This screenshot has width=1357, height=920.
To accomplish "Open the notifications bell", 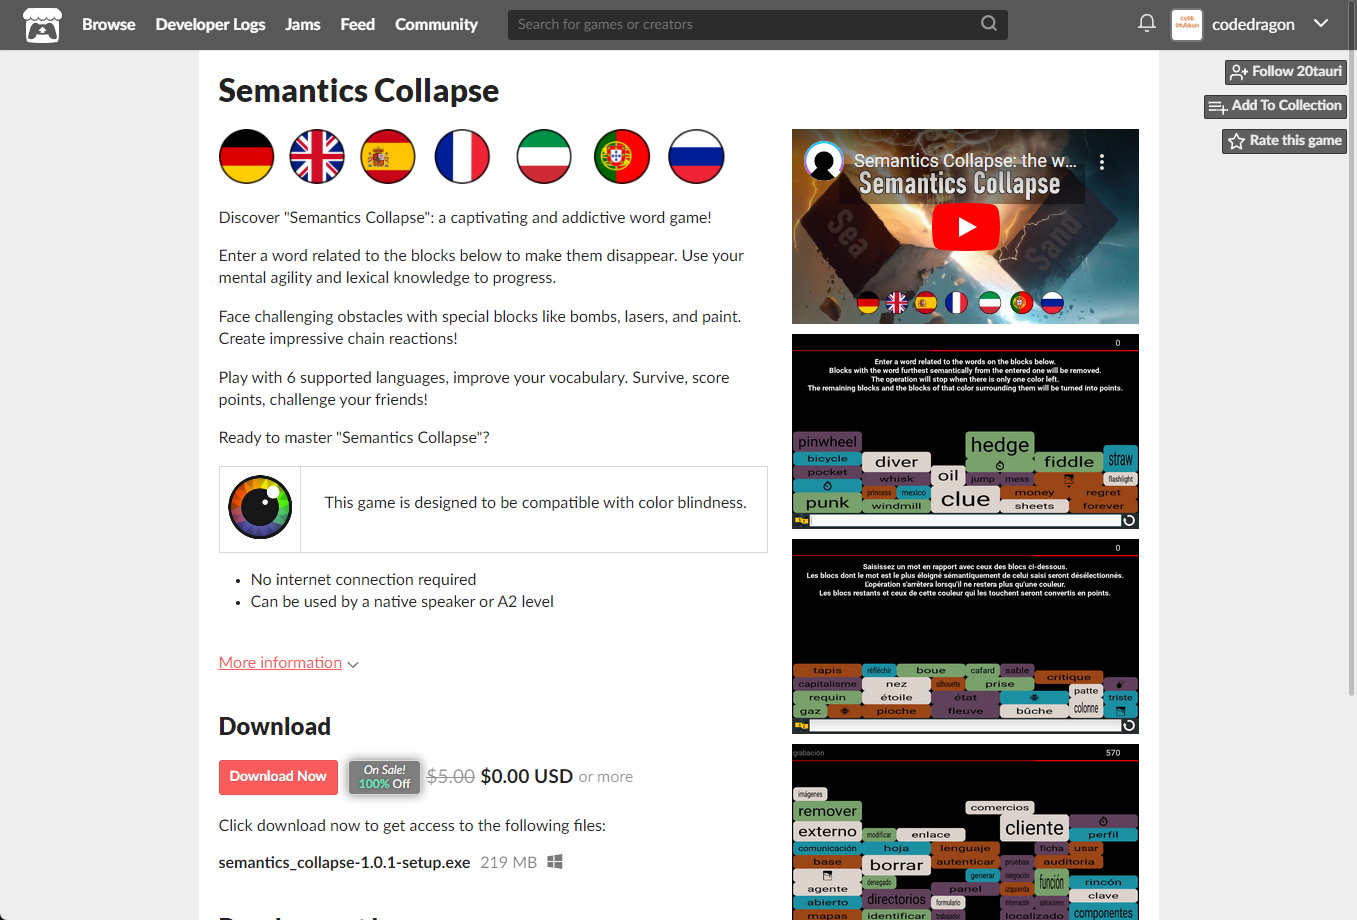I will click(1147, 23).
